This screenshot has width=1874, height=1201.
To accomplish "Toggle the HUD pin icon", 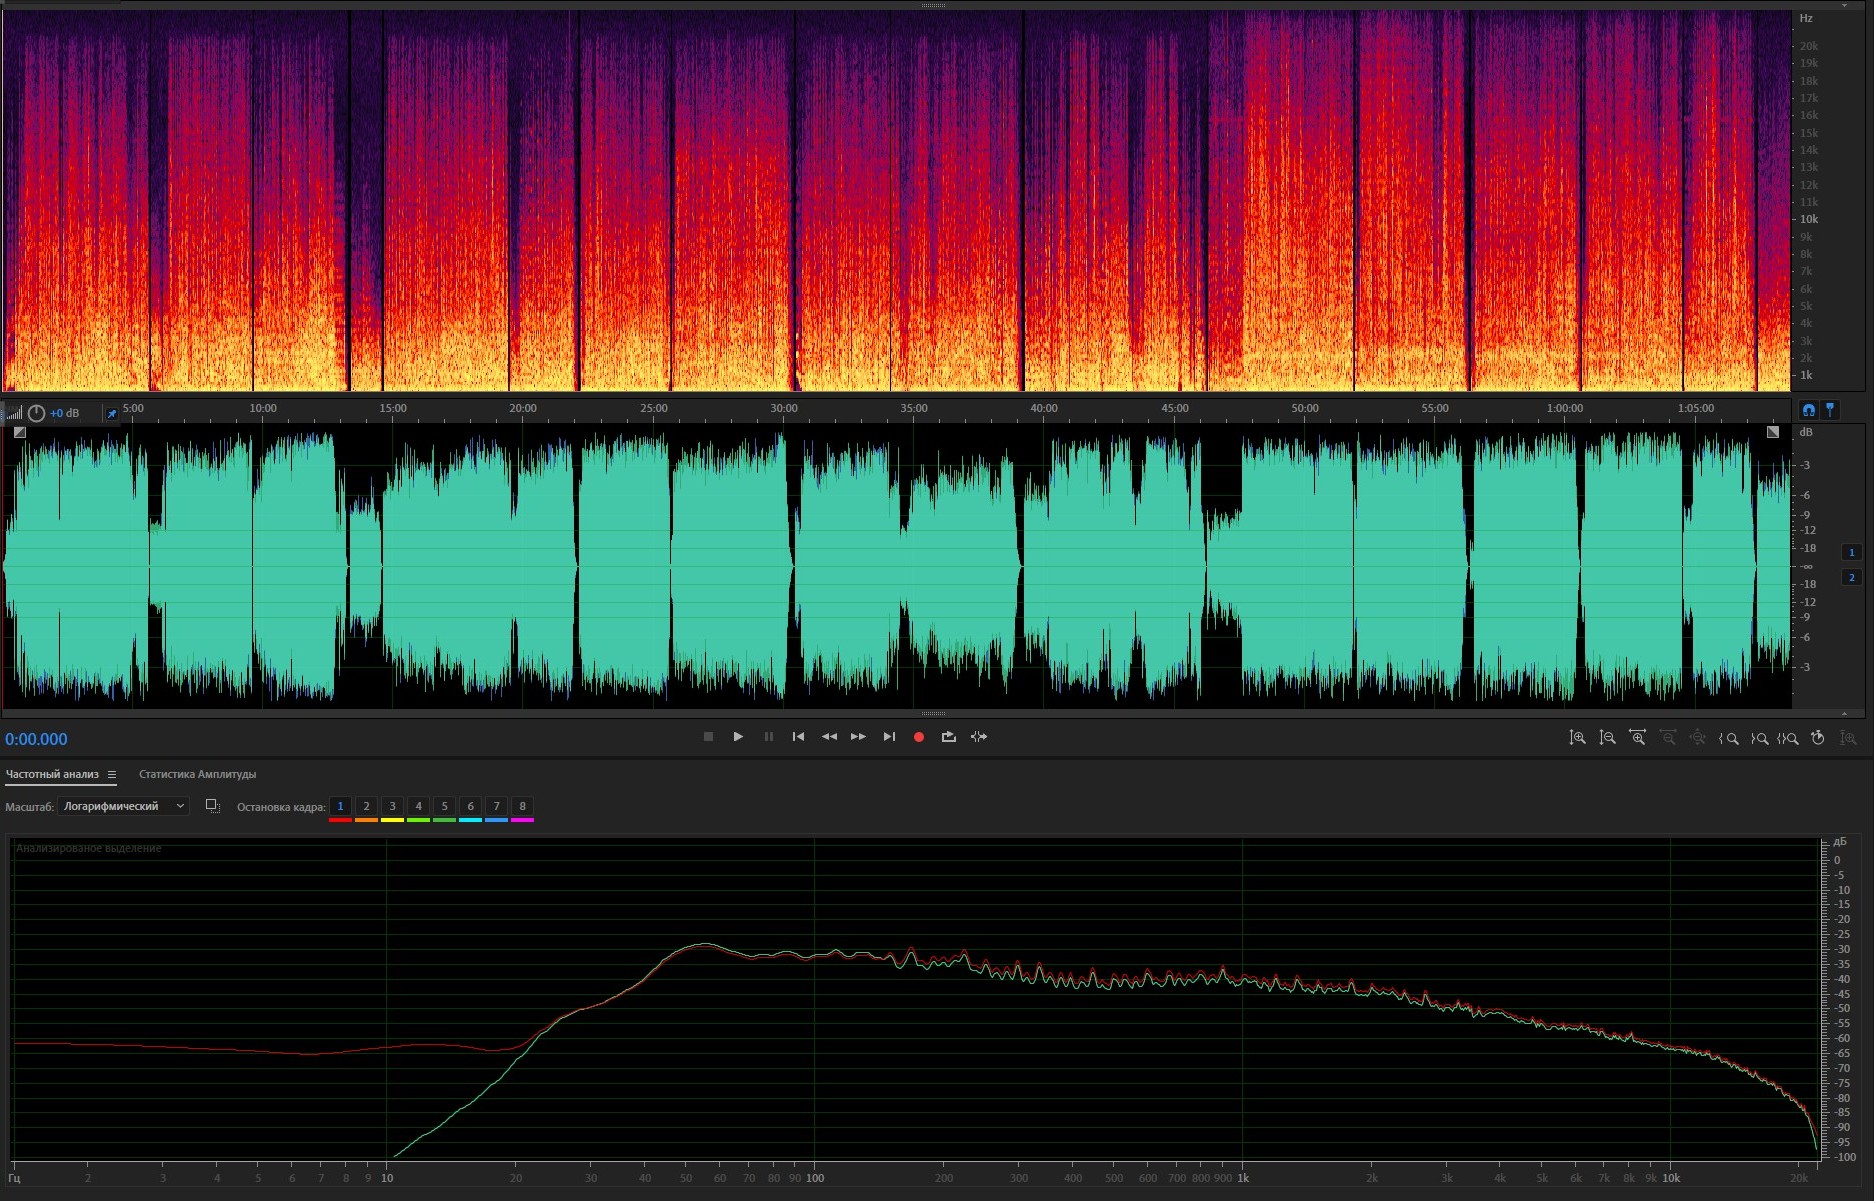I will coord(112,413).
